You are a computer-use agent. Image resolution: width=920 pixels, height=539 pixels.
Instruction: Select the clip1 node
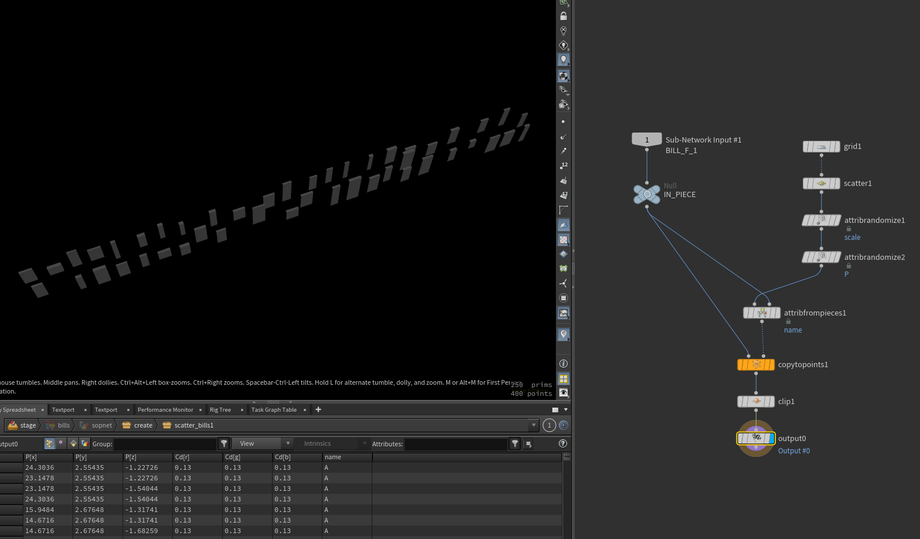click(x=756, y=402)
